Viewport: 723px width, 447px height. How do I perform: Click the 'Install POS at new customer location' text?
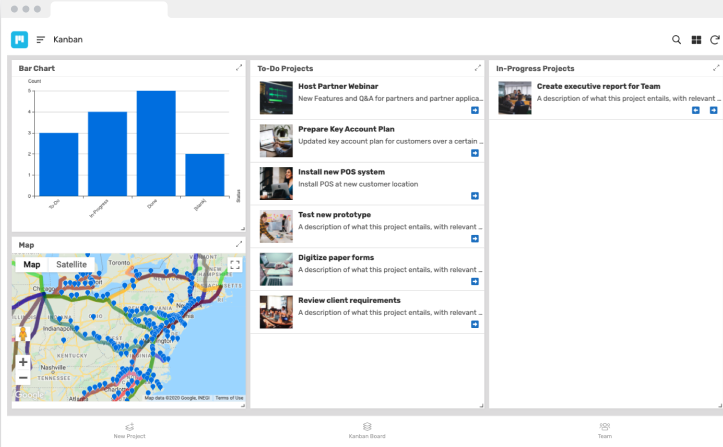(x=358, y=184)
